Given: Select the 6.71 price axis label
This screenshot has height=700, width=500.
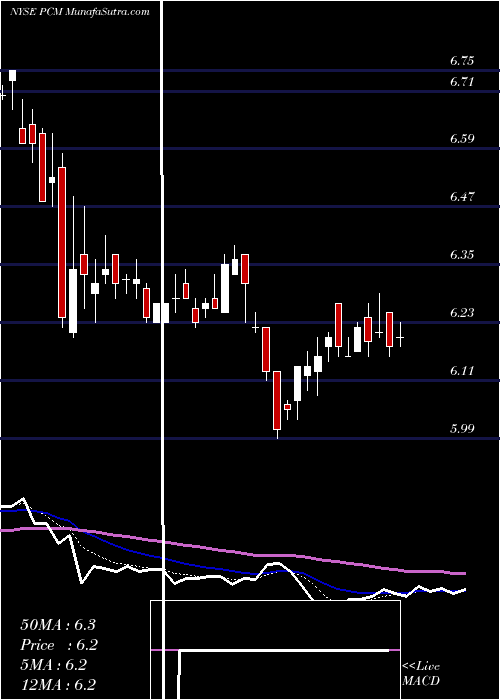Looking at the screenshot, I should click(x=462, y=82).
